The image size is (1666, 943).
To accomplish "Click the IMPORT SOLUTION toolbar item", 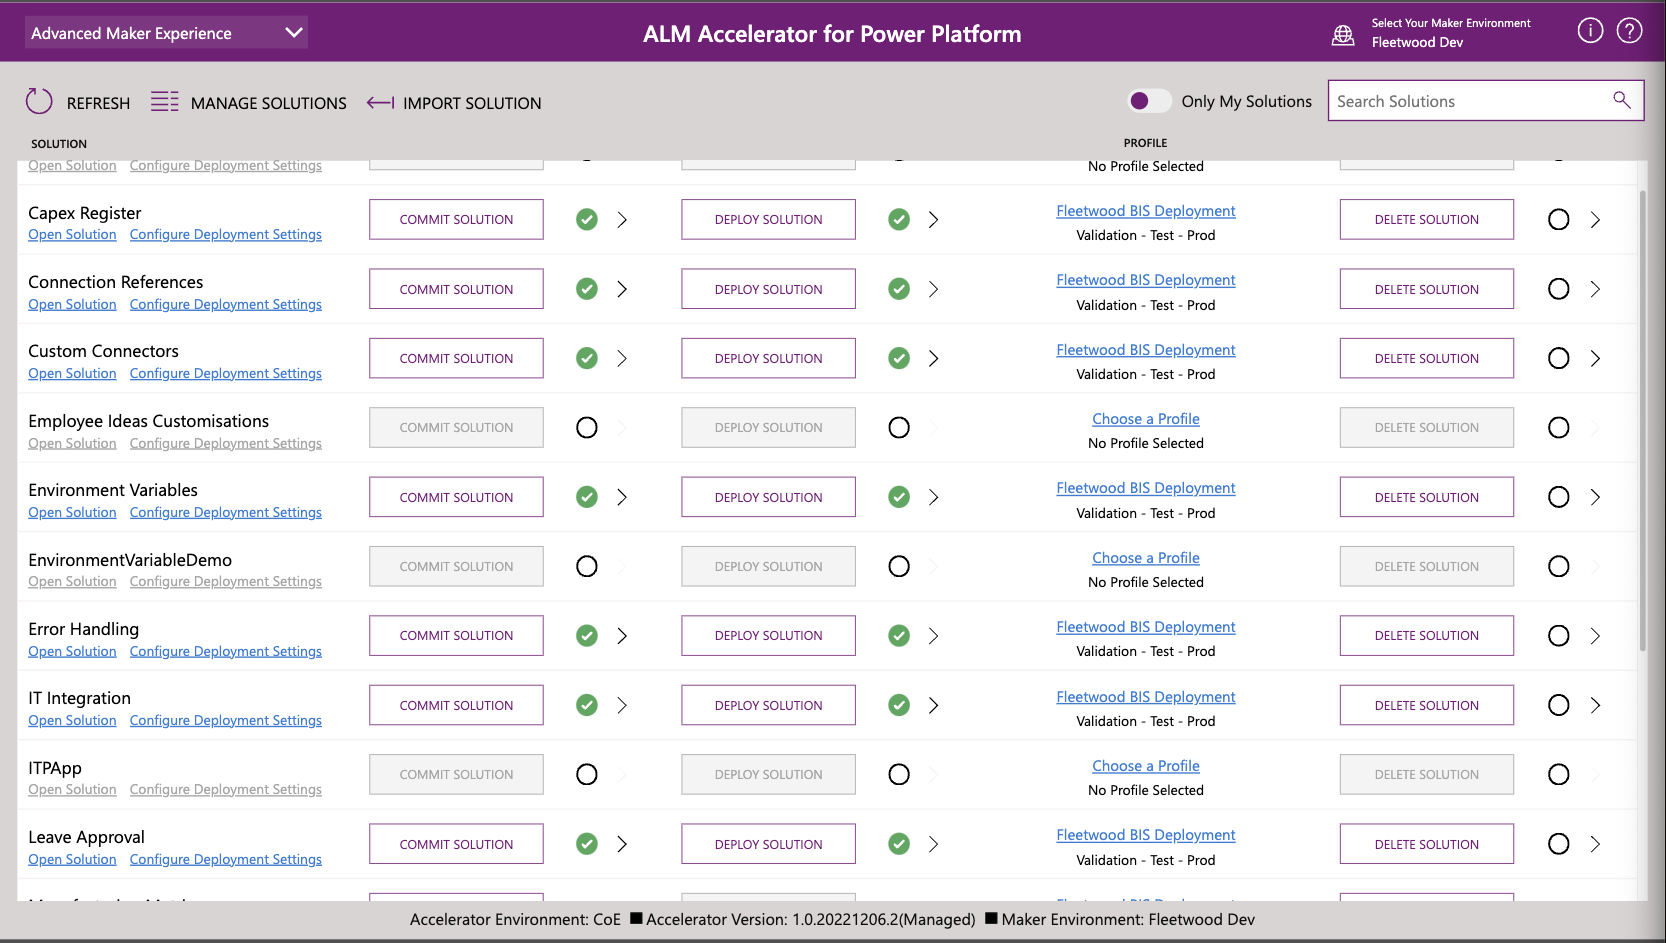I will point(471,102).
